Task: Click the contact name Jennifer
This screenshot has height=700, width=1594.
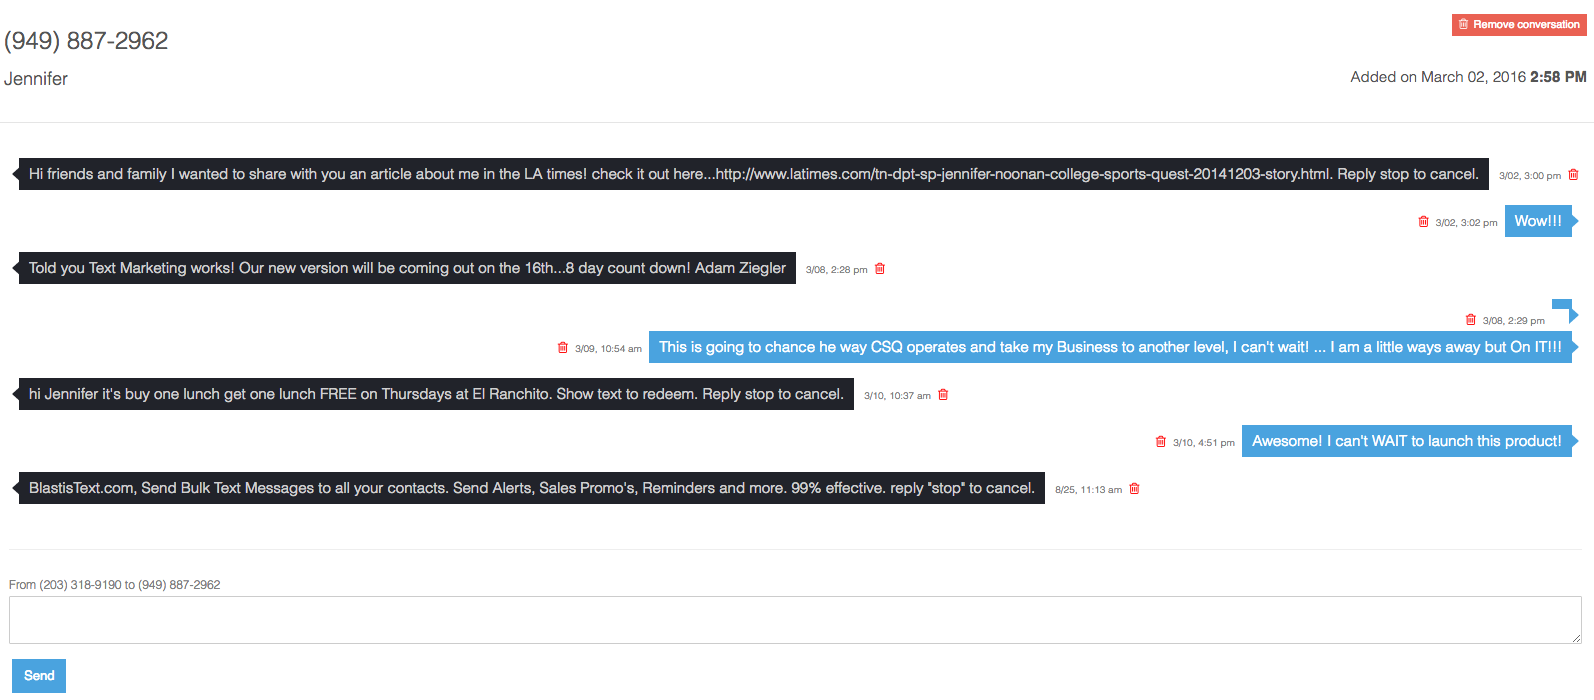Action: click(36, 79)
